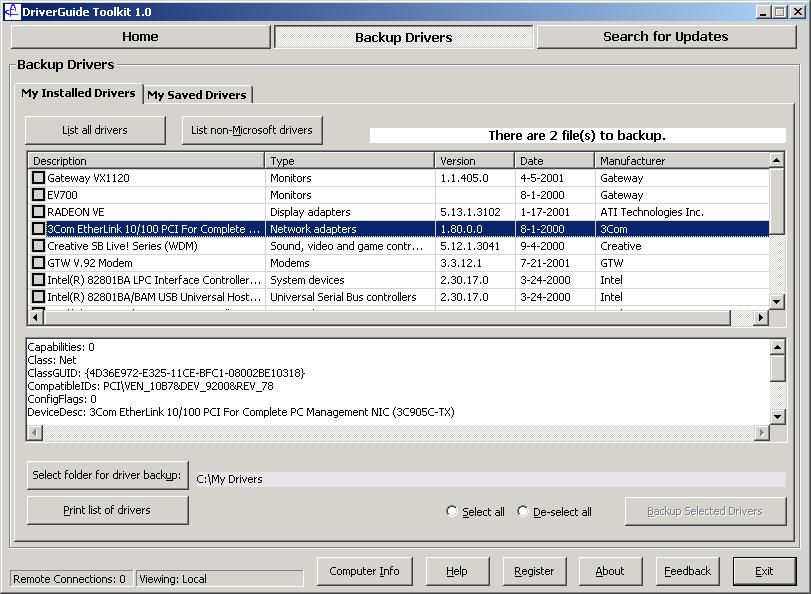Click the List all drivers button
This screenshot has width=811, height=594.
(95, 130)
